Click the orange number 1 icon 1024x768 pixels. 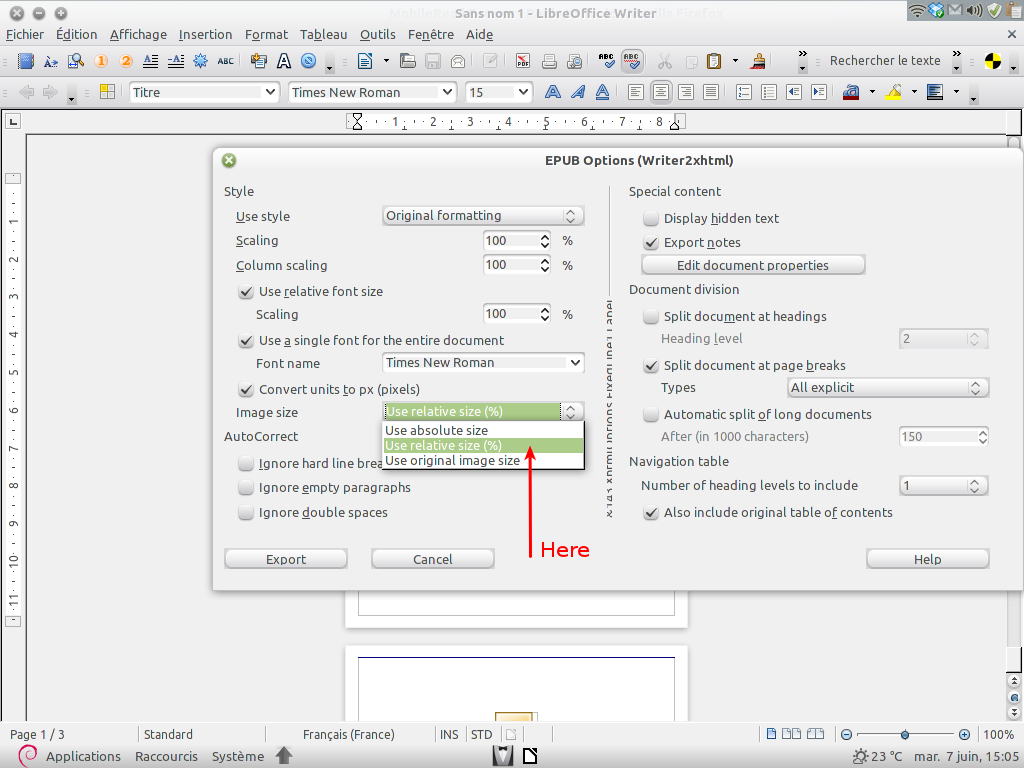click(x=101, y=61)
